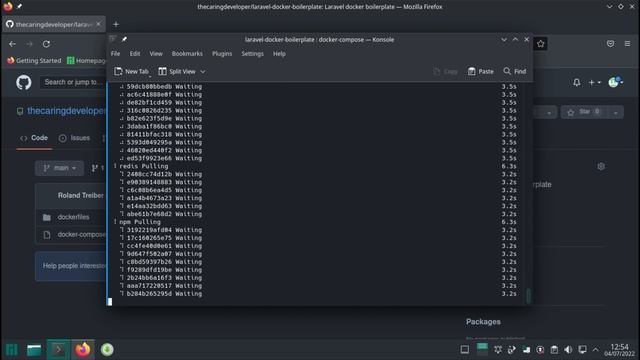Click the pin icon in the Konsole title bar
This screenshot has width=640, height=360.
pyautogui.click(x=124, y=39)
